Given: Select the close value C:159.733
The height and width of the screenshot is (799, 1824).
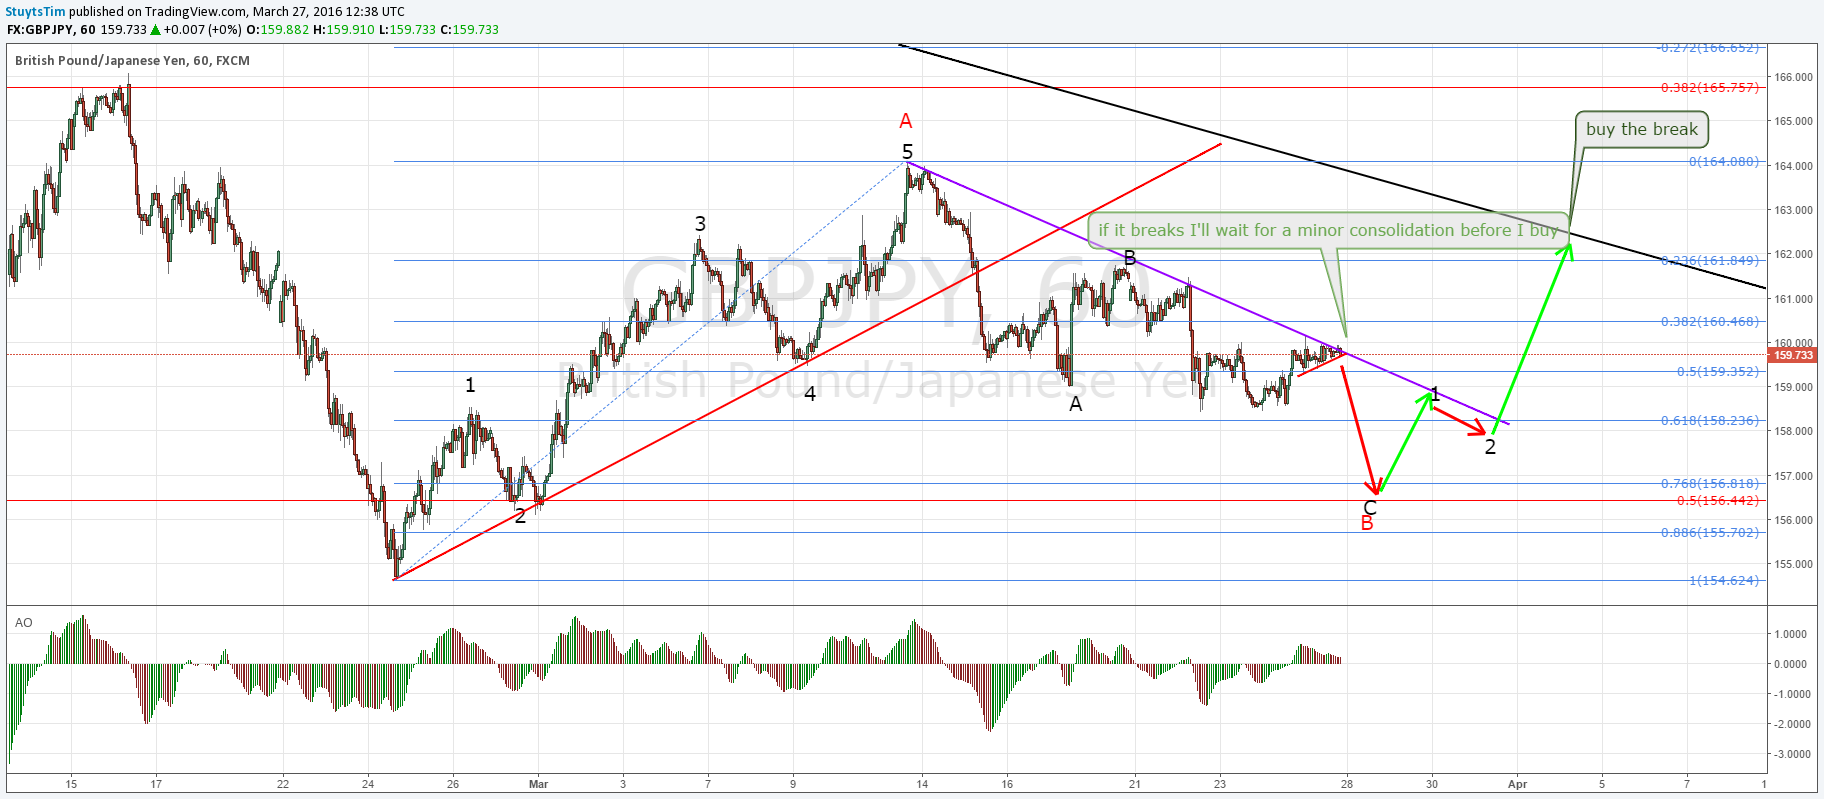Looking at the screenshot, I should [x=470, y=30].
